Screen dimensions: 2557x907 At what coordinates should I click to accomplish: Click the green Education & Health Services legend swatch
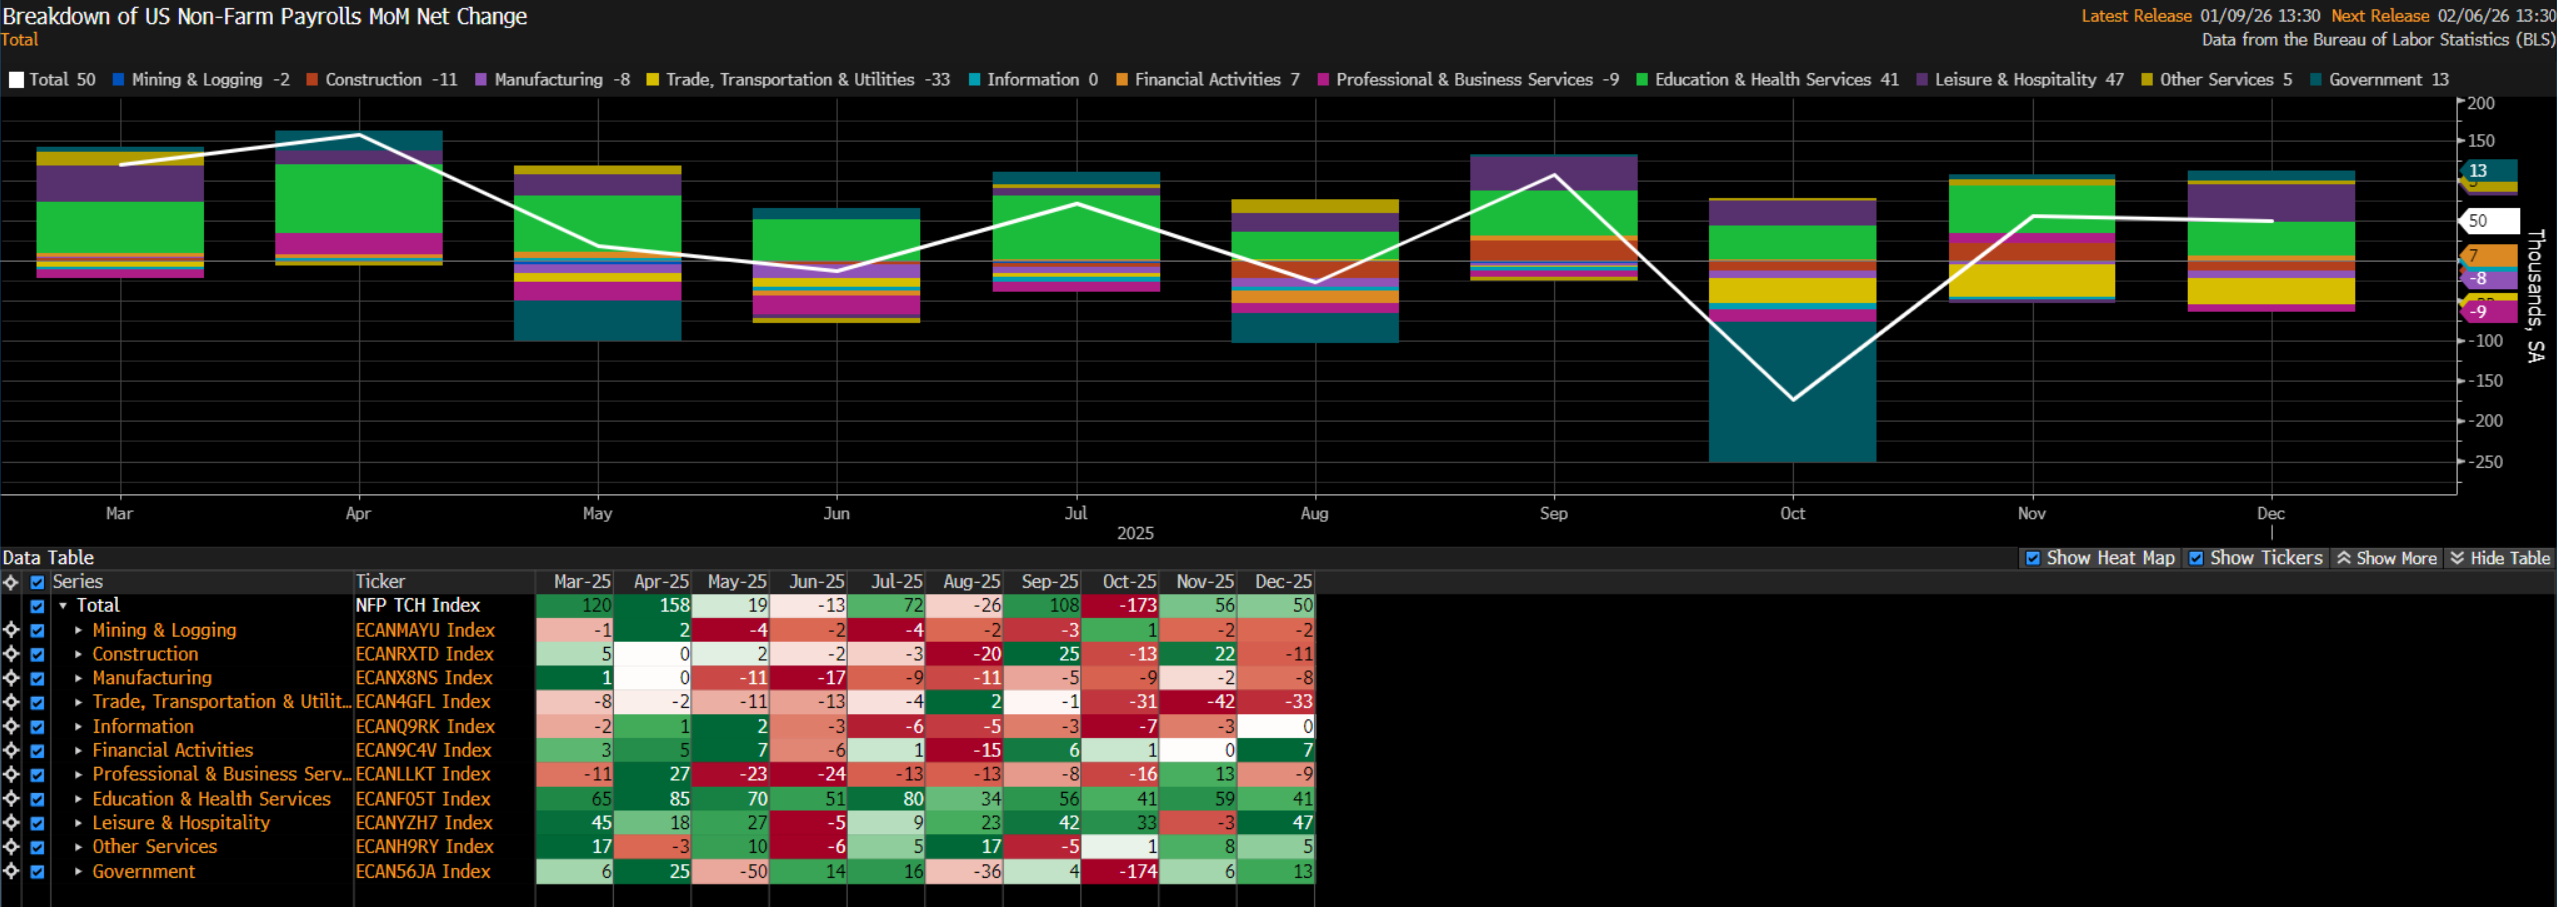1641,80
